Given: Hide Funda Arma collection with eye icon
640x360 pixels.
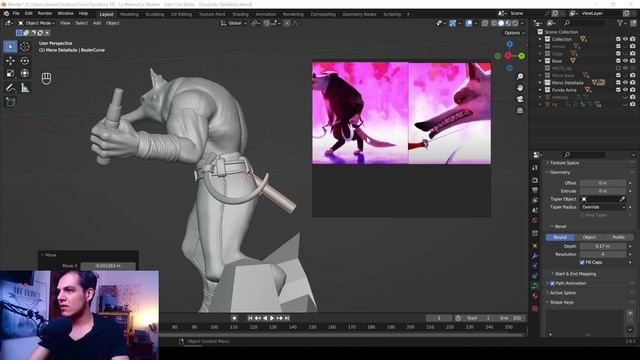Looking at the screenshot, I should coord(625,90).
